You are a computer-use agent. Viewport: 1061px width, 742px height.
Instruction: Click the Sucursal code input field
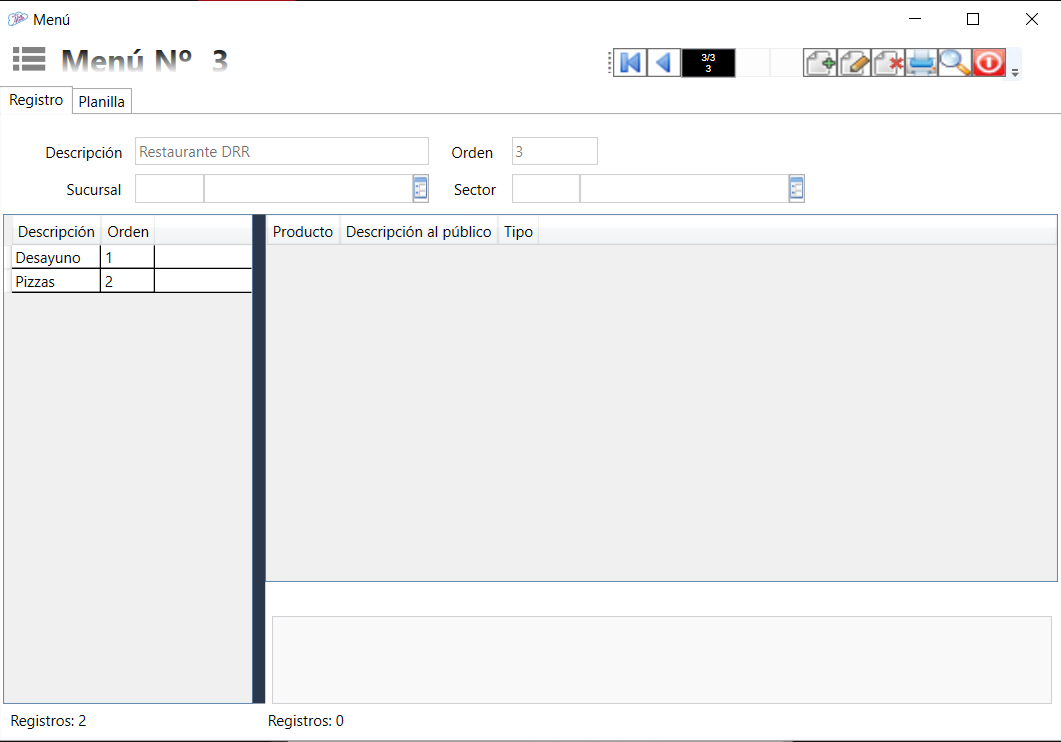coord(169,188)
